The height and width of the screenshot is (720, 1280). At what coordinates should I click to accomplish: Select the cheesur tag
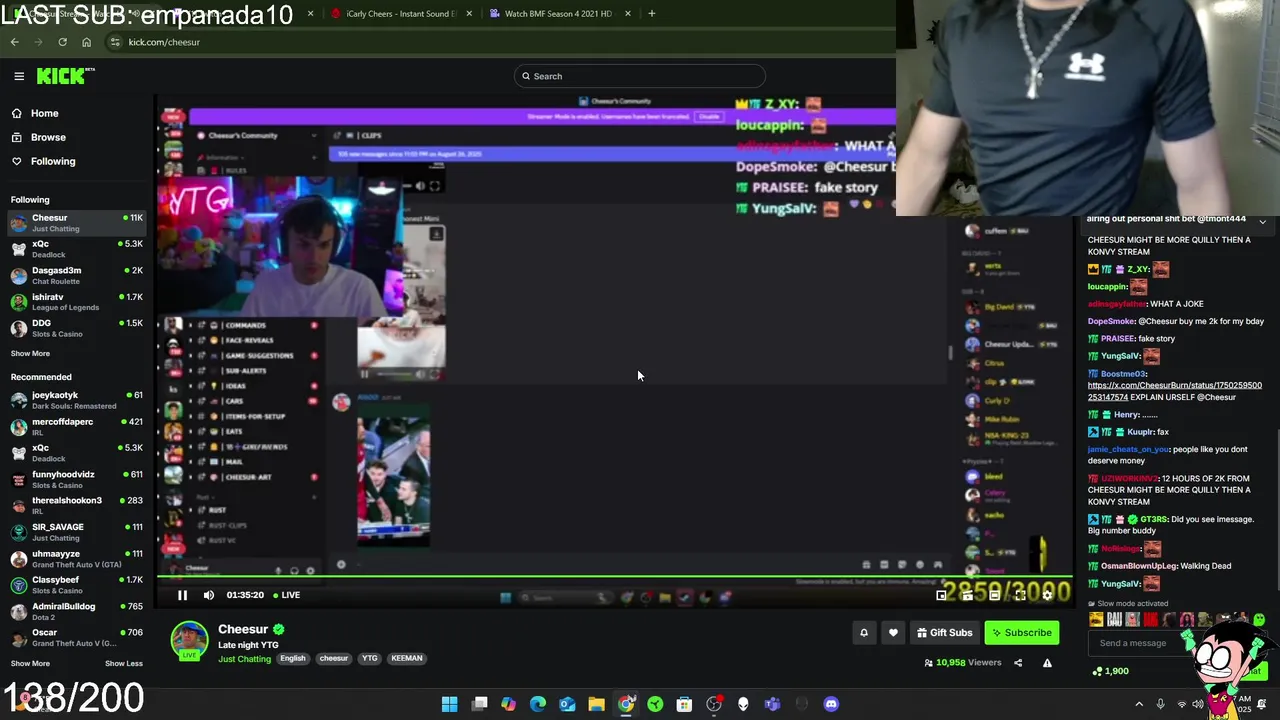click(x=334, y=658)
